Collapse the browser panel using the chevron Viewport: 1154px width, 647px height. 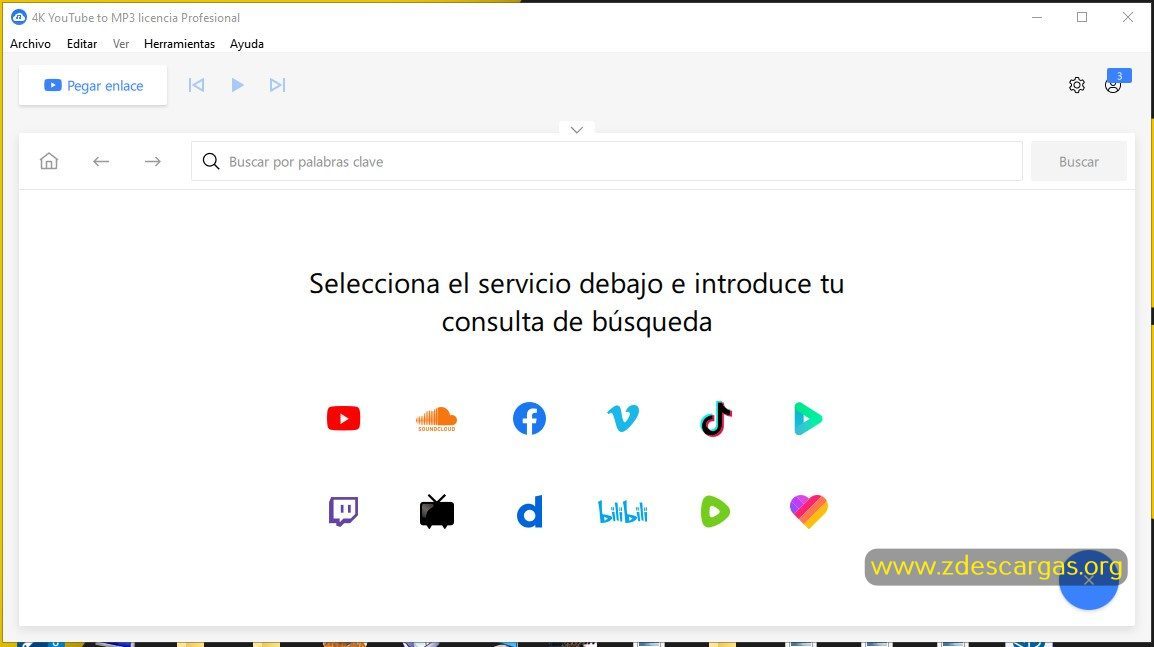[577, 130]
